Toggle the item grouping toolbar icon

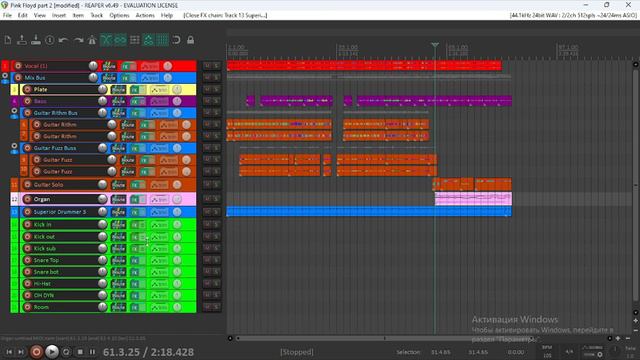120,40
